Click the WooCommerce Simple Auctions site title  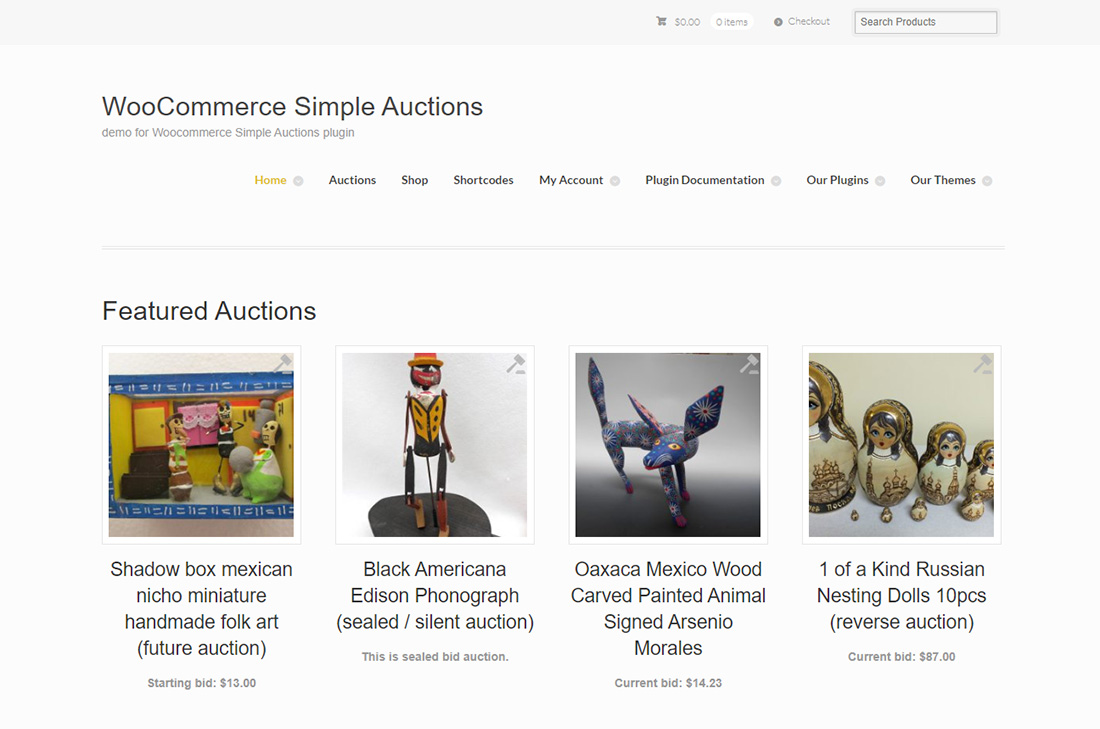click(x=292, y=107)
